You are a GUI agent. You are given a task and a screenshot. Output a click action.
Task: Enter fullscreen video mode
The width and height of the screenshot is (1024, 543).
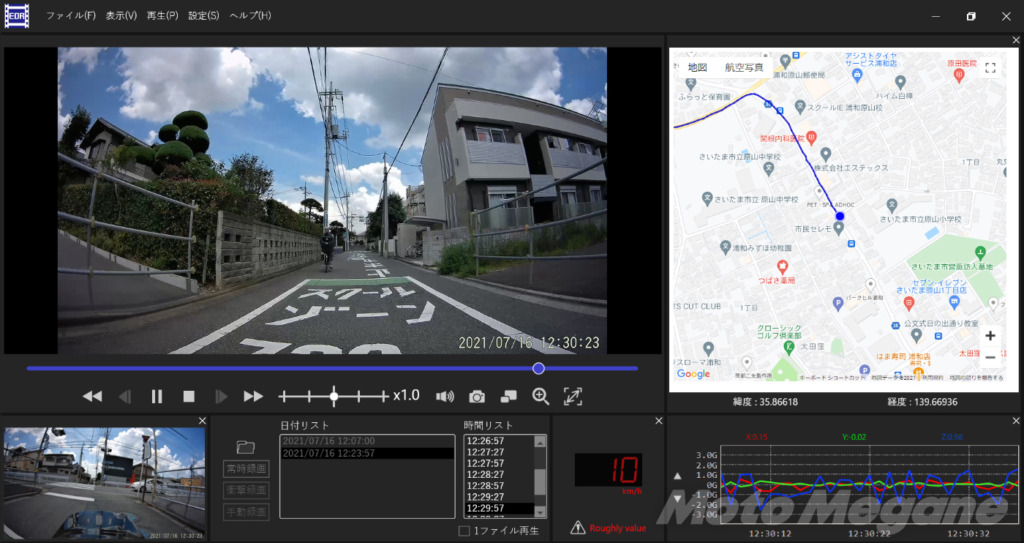(573, 396)
